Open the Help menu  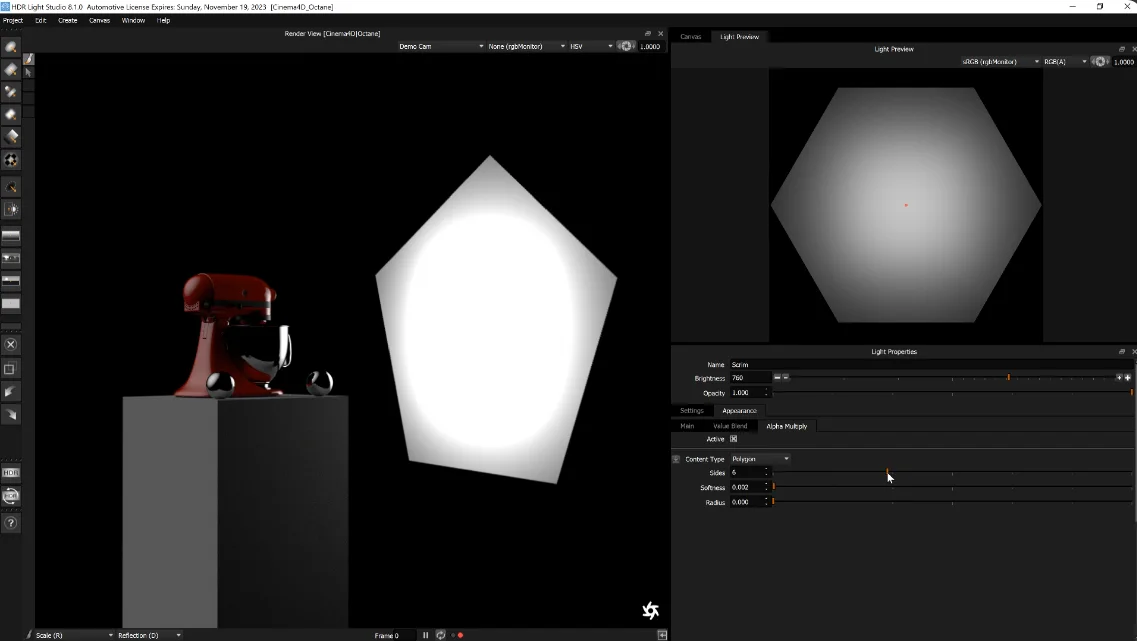(x=163, y=20)
